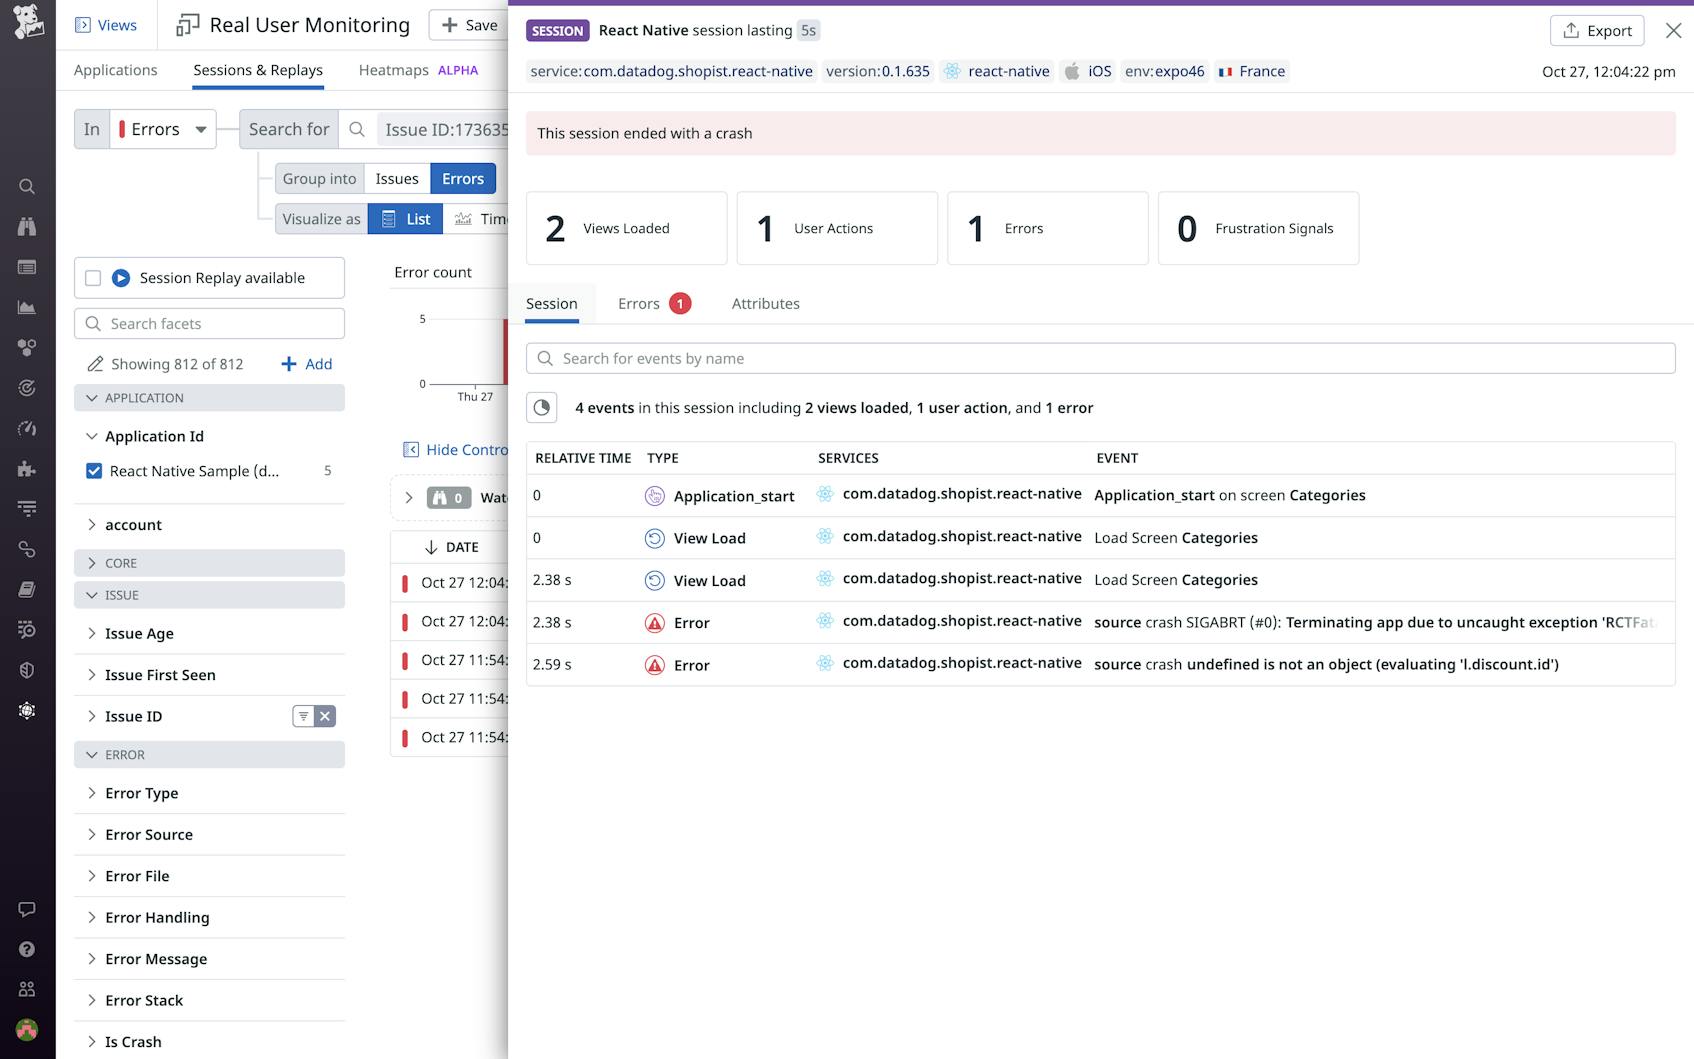This screenshot has height=1059, width=1694.
Task: Open the user avatar at the sidebar bottom
Action: pyautogui.click(x=27, y=1029)
